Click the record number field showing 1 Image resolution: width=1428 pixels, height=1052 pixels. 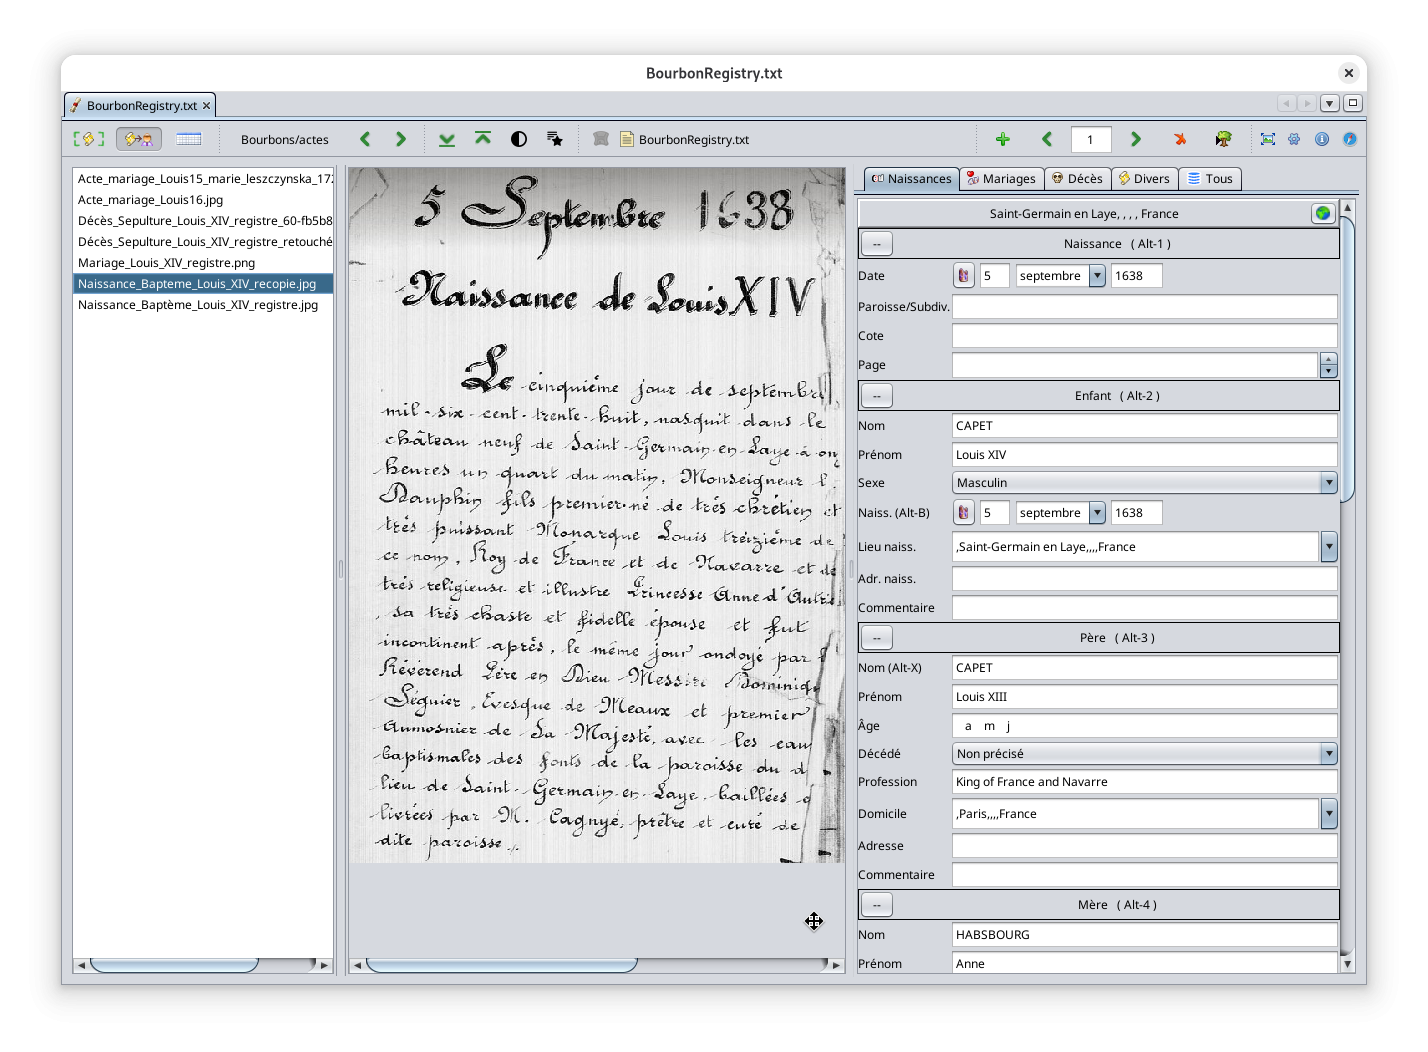tap(1090, 139)
